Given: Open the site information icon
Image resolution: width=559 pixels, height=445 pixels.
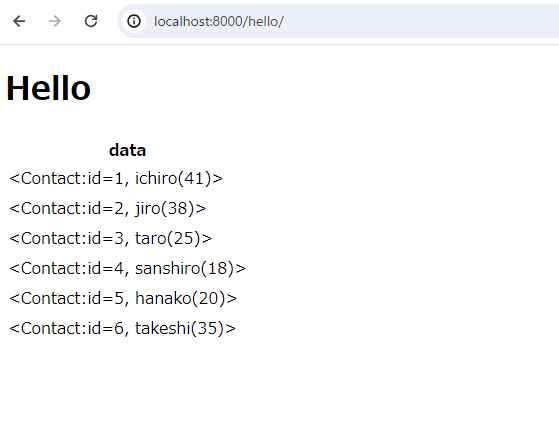Looking at the screenshot, I should tap(134, 21).
